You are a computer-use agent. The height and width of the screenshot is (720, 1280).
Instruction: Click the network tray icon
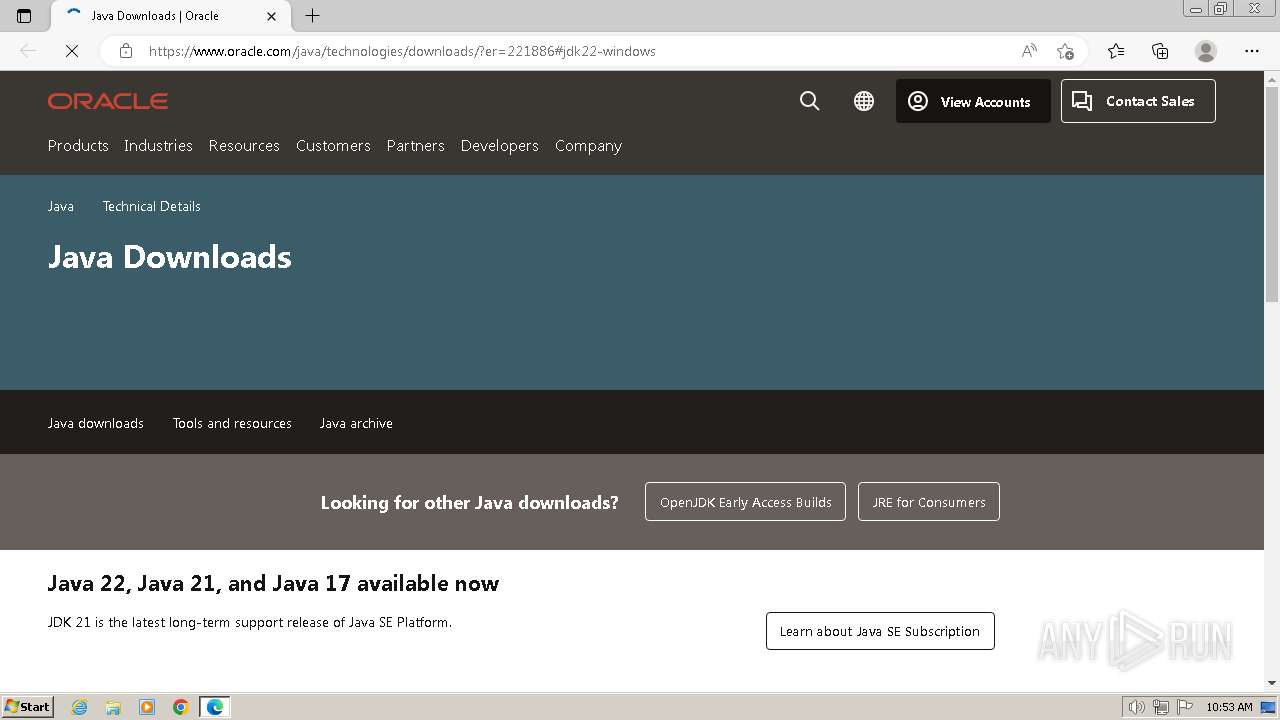1161,707
